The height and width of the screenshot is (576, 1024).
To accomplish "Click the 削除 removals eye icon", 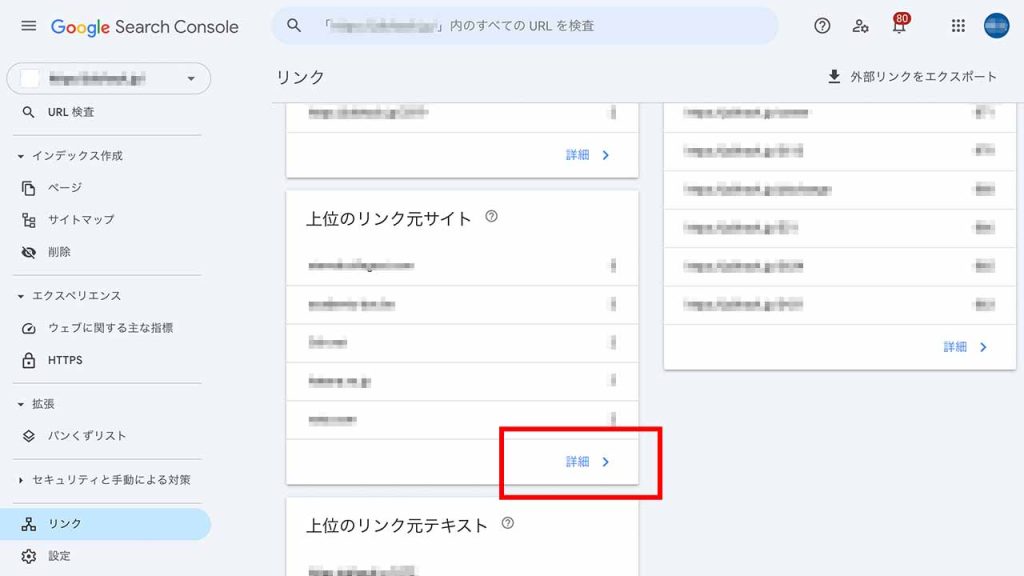I will tap(28, 252).
